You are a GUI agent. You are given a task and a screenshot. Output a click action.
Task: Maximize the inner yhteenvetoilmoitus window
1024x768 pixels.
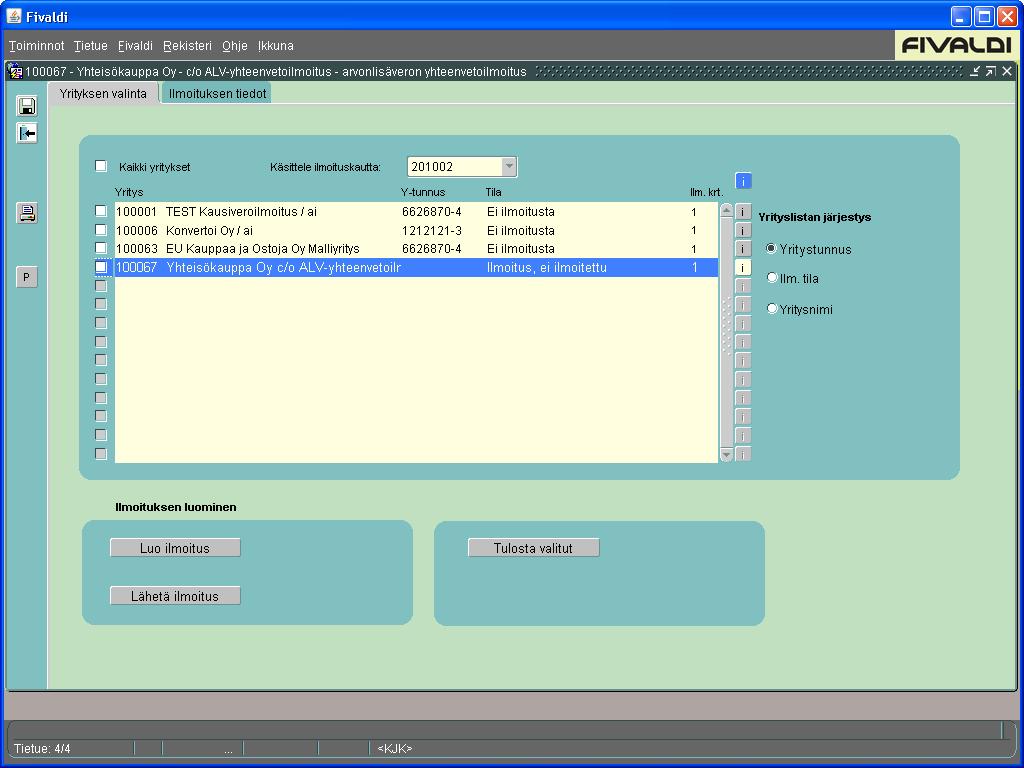(x=991, y=71)
